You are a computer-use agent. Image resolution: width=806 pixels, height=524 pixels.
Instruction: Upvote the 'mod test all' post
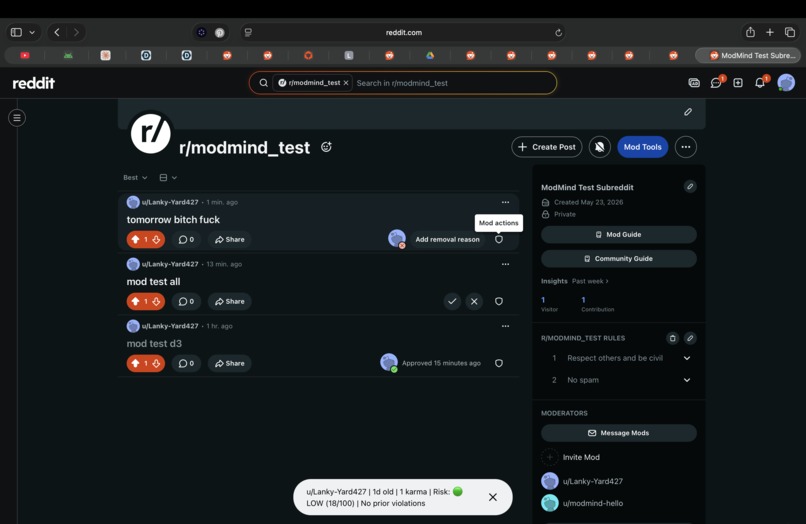(x=135, y=301)
